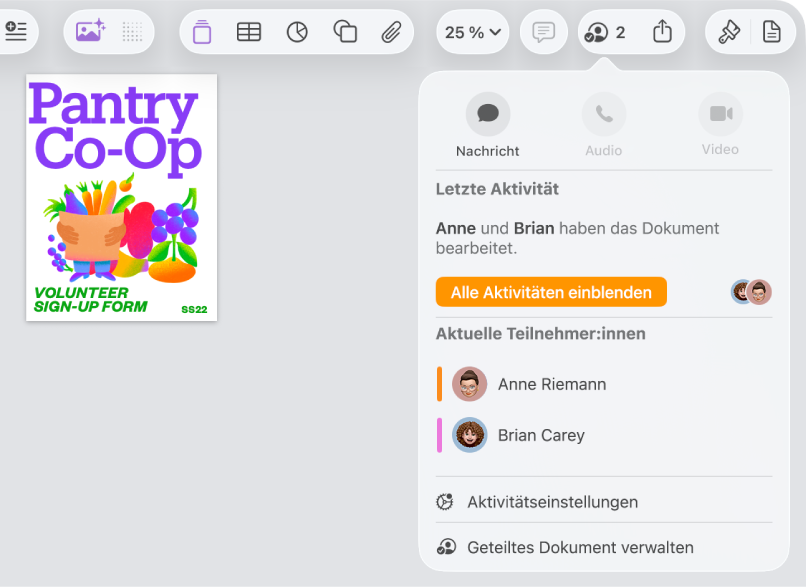This screenshot has height=588, width=806.
Task: Open the shapes insert tool
Action: 345,31
